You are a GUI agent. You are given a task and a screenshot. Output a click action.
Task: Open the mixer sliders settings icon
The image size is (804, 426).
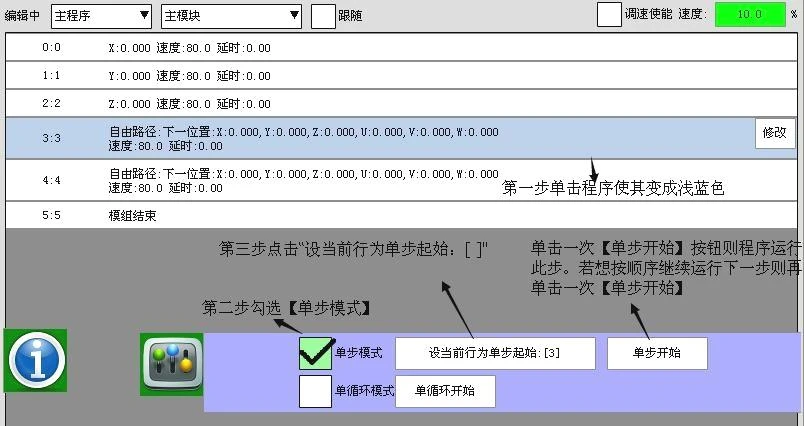coord(172,364)
